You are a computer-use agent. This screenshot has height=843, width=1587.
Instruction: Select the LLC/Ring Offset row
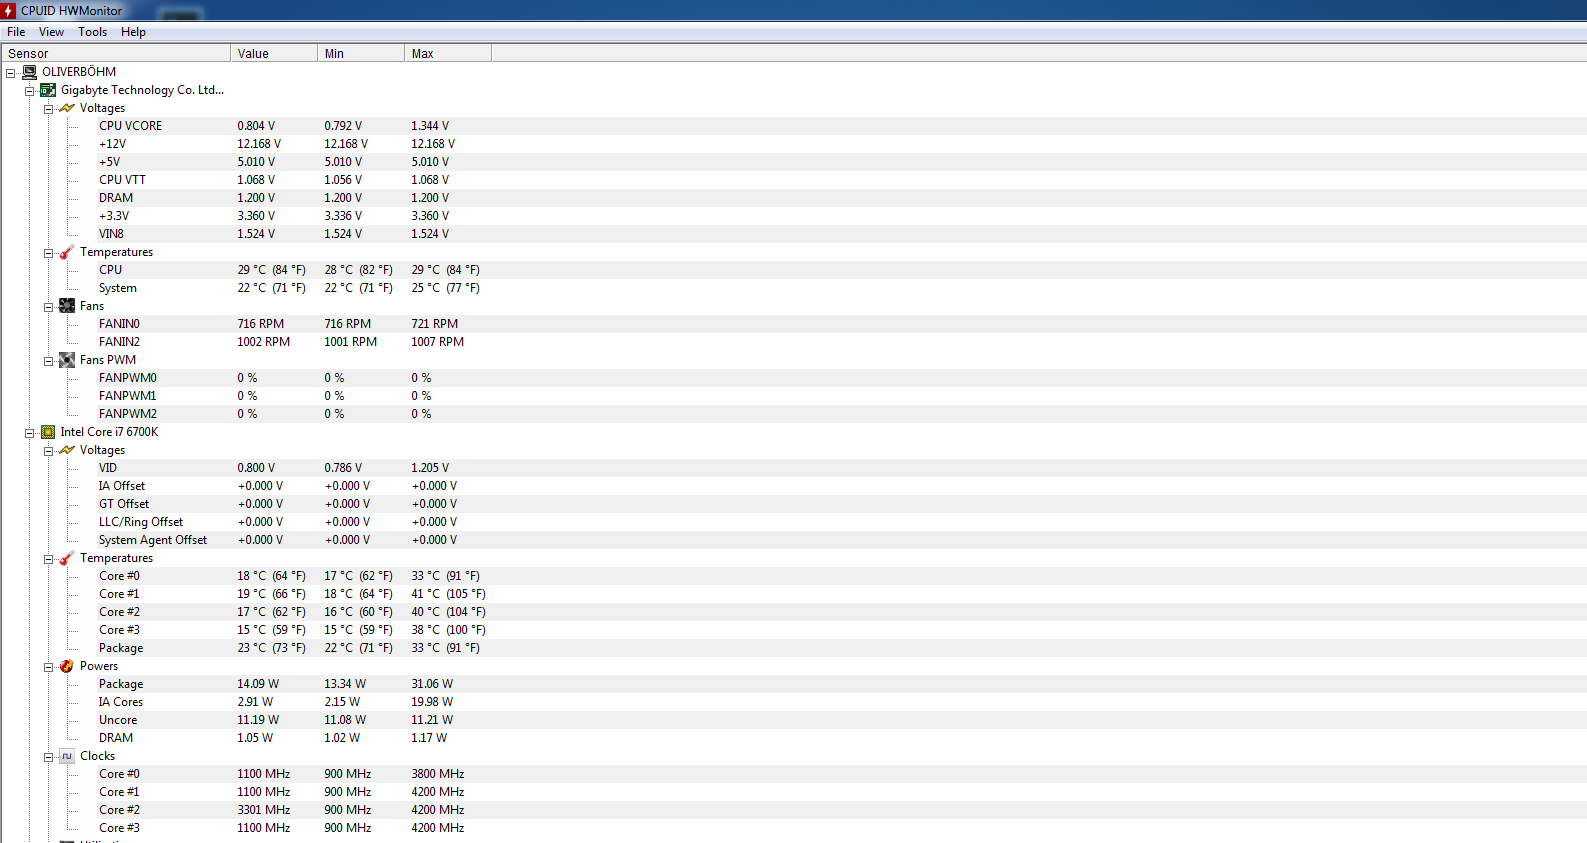tap(840, 522)
